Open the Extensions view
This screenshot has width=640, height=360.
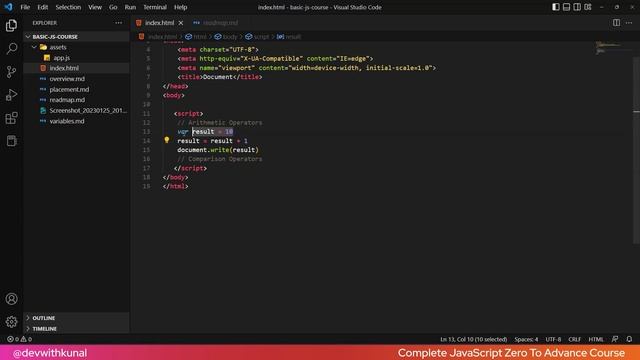click(x=11, y=118)
